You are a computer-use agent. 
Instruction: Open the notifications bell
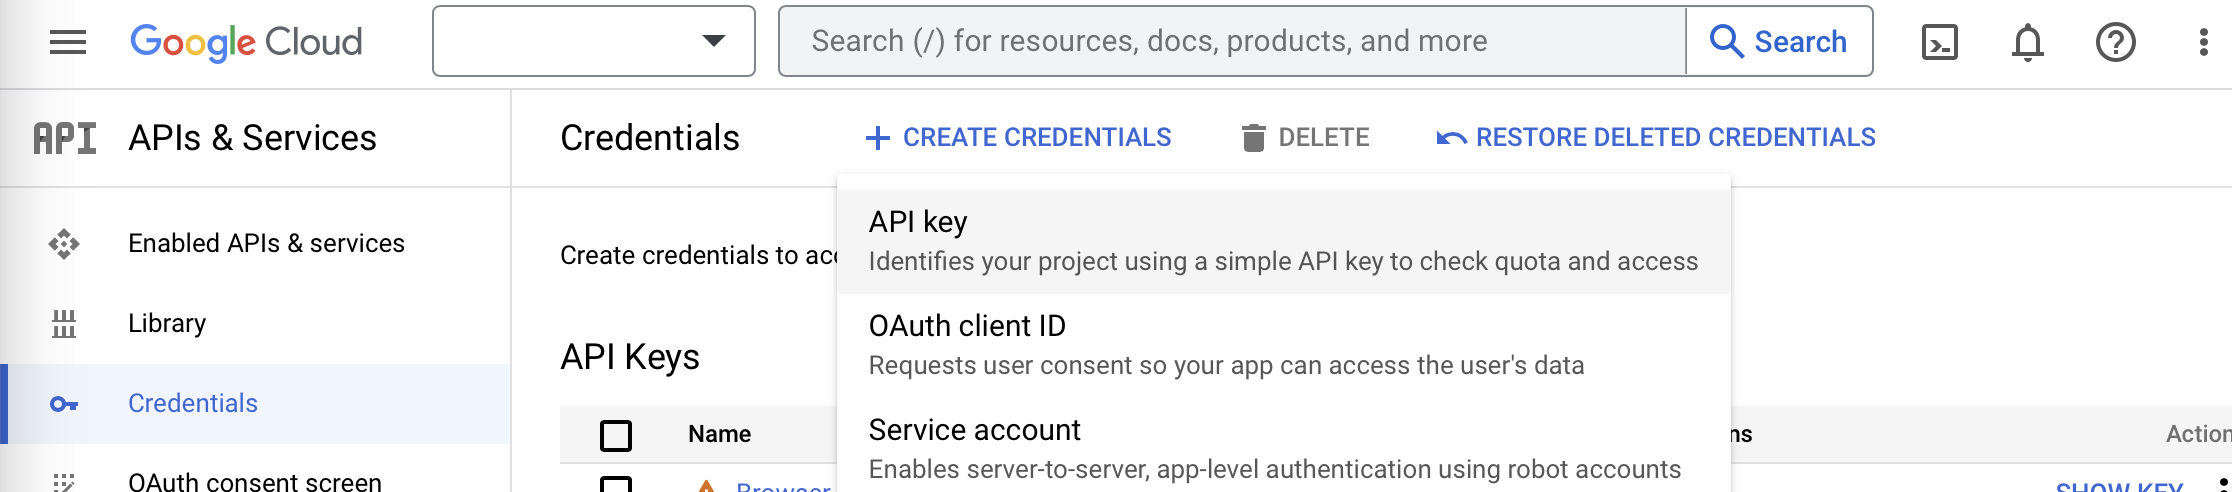tap(2028, 42)
